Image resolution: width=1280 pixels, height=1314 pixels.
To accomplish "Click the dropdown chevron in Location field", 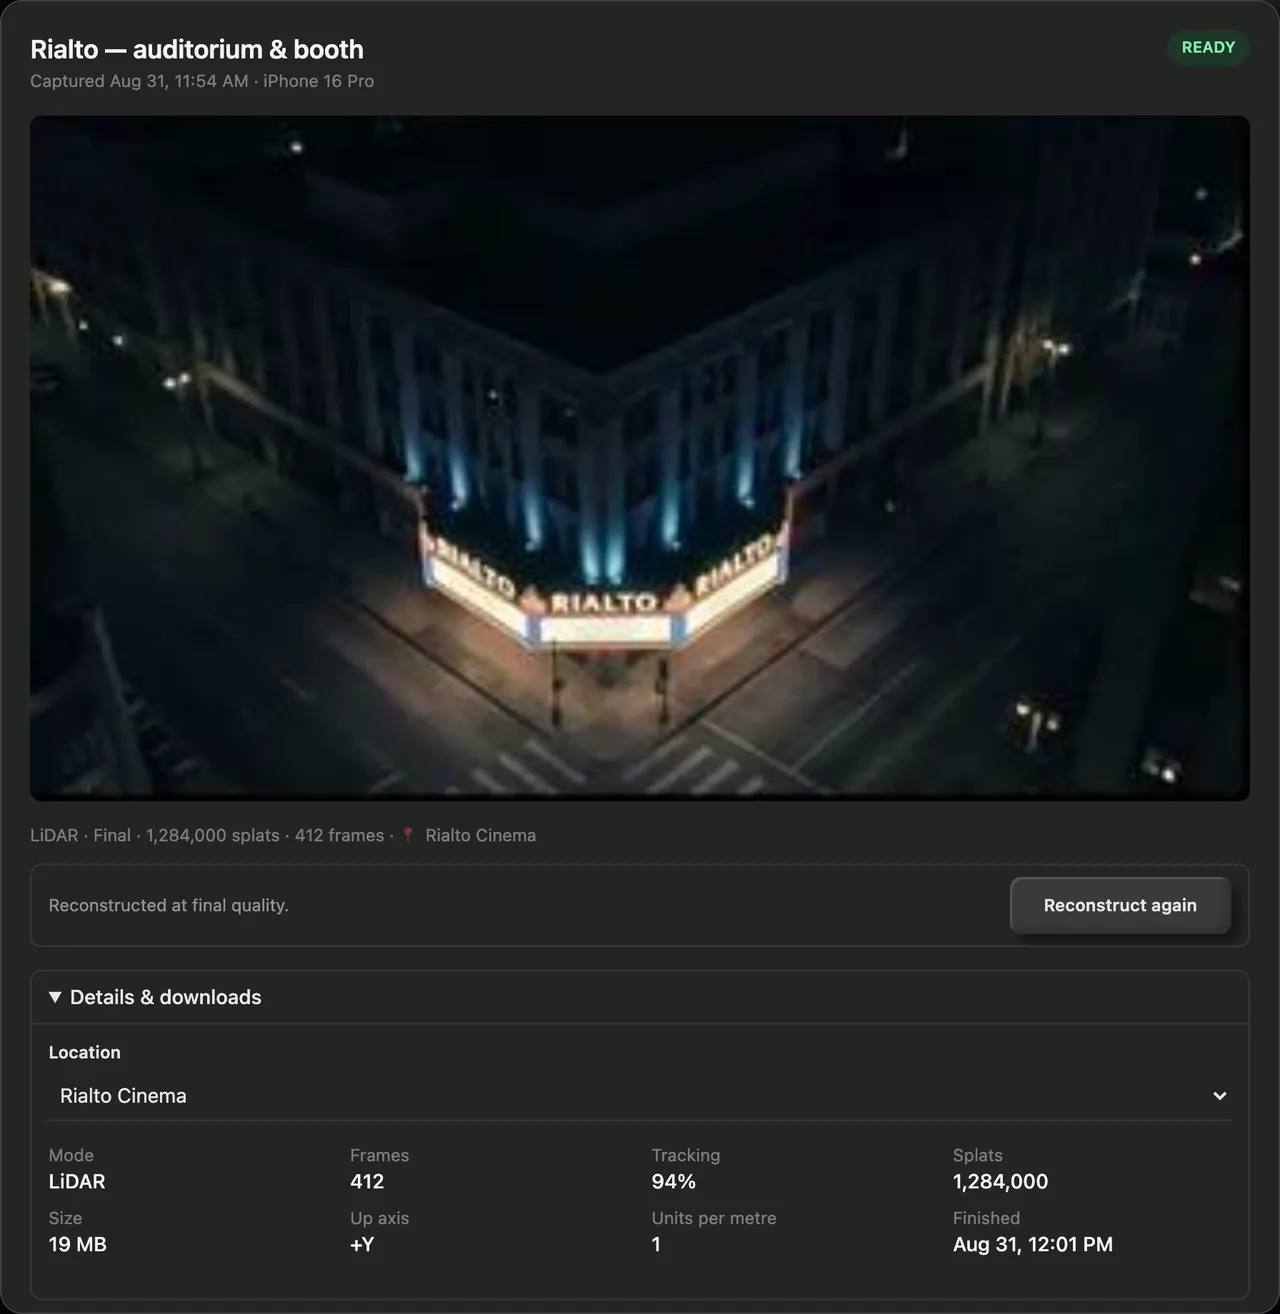I will (1219, 1096).
